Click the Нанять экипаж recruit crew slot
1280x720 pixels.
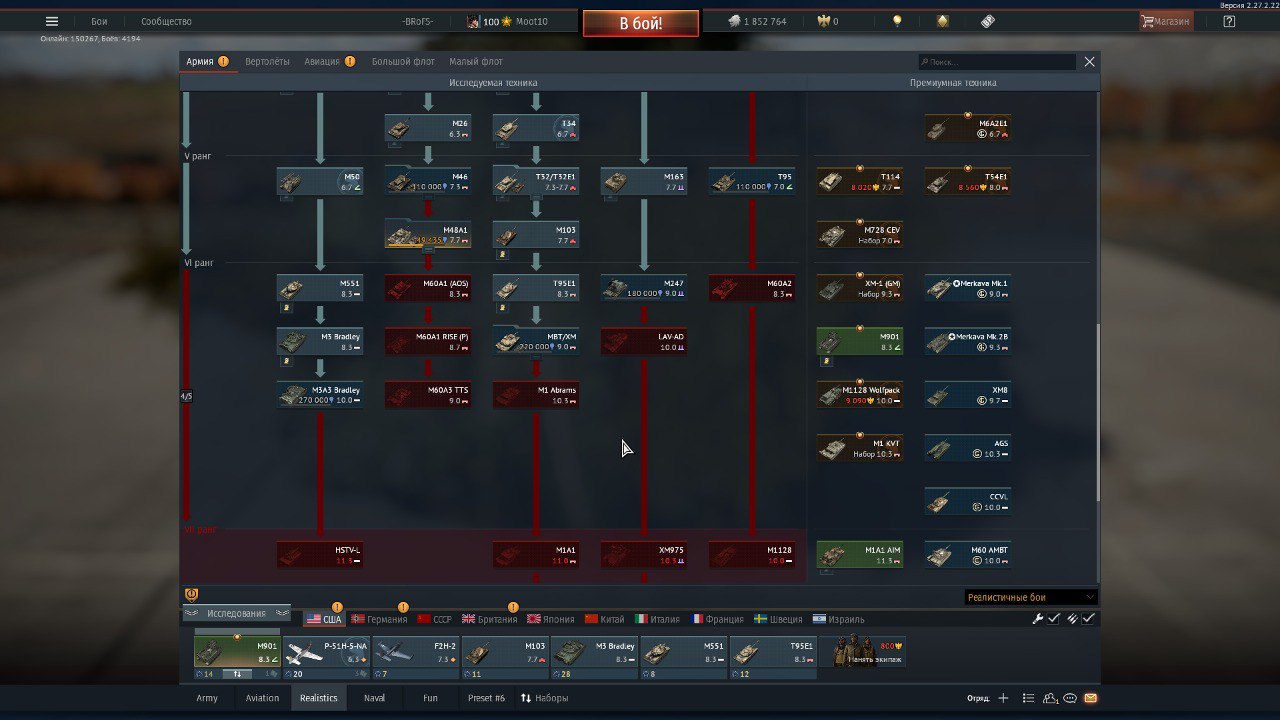point(862,652)
